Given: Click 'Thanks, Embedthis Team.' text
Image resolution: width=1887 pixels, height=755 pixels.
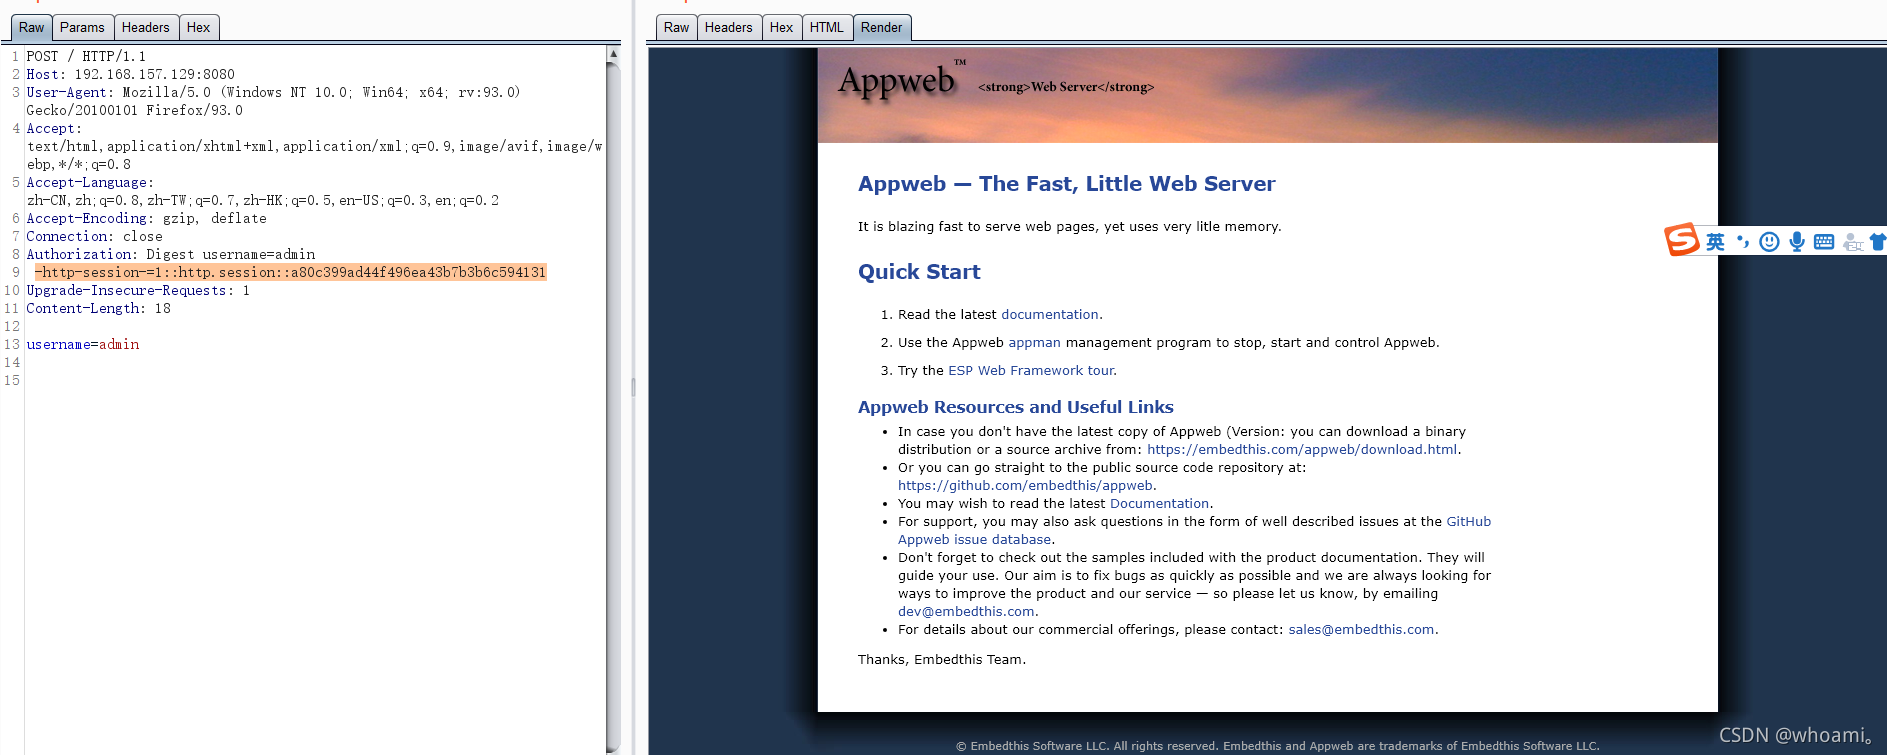Looking at the screenshot, I should pyautogui.click(x=942, y=659).
